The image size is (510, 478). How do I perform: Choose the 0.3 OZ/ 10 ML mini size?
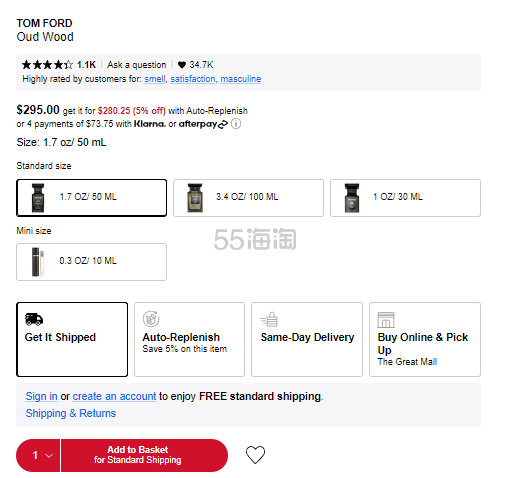[91, 262]
